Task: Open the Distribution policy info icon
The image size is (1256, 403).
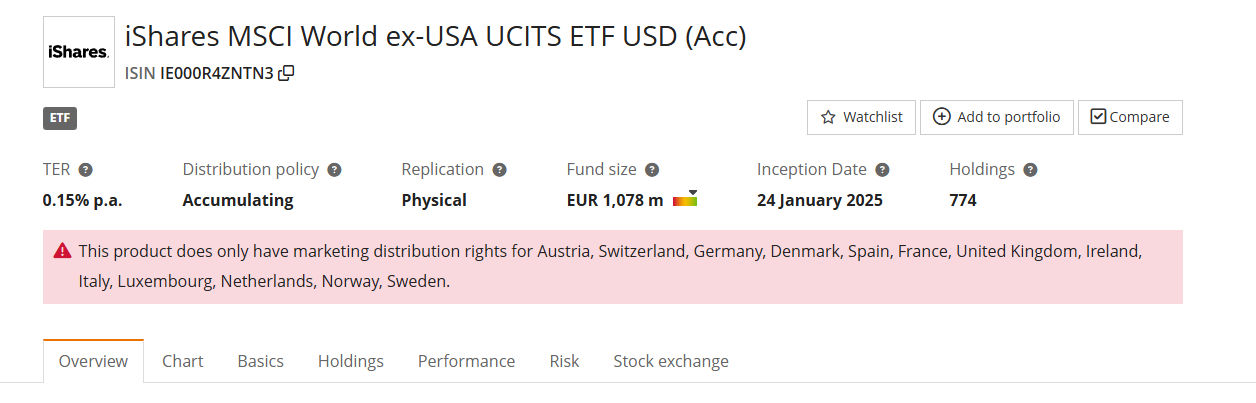Action: pos(334,170)
